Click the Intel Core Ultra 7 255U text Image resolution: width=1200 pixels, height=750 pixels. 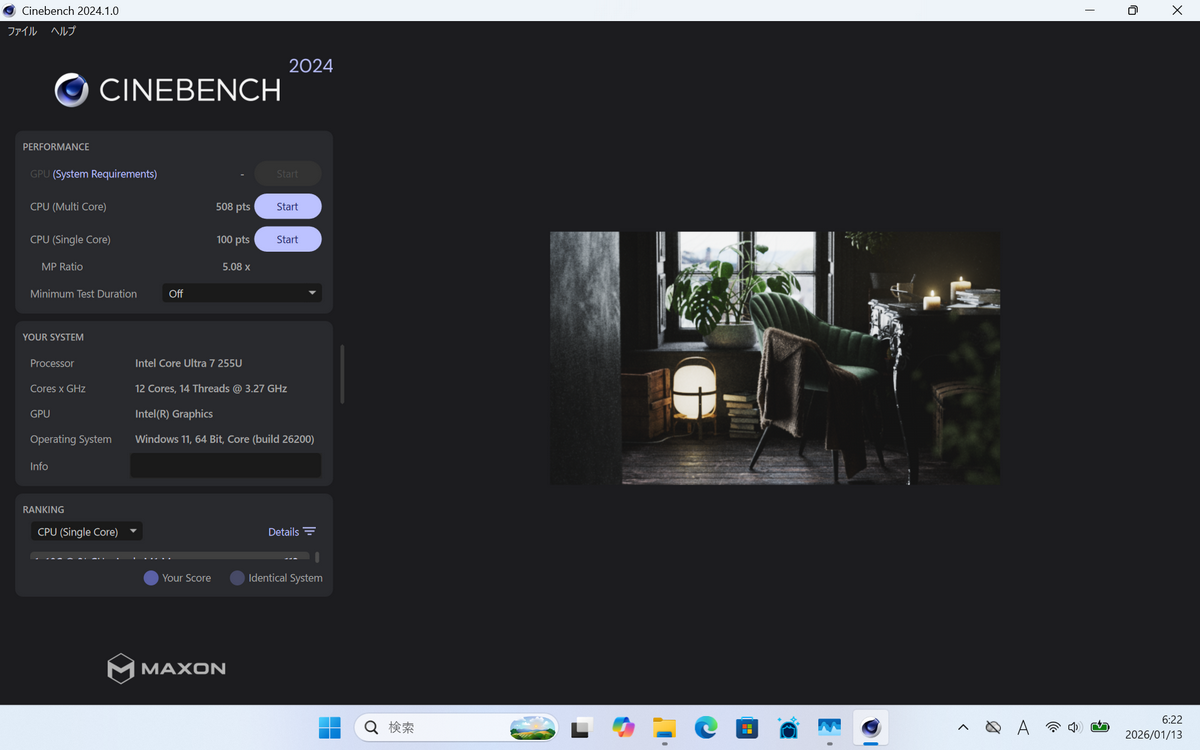point(189,363)
